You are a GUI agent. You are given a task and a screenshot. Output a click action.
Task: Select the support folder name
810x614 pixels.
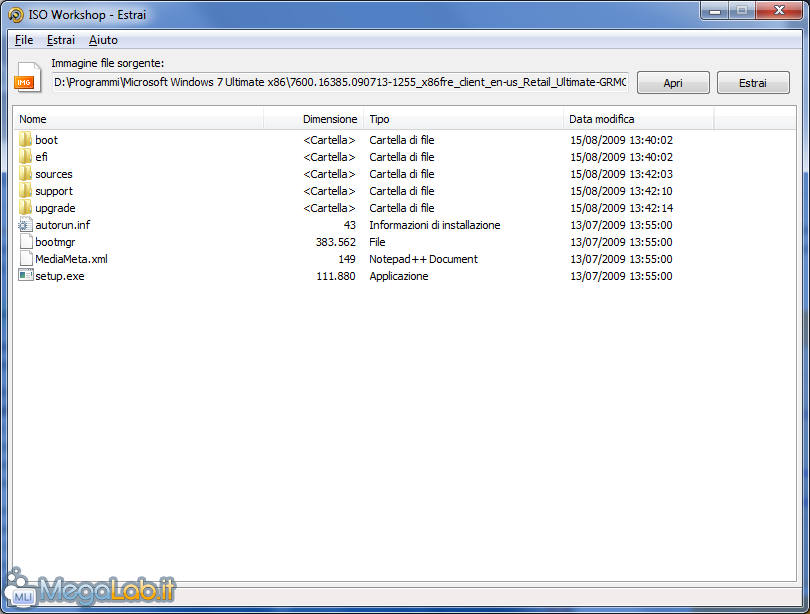[x=54, y=191]
